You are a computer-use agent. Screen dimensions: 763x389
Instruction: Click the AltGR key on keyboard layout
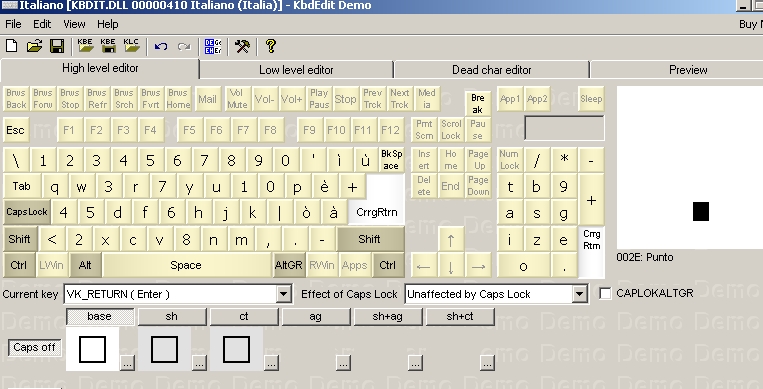click(289, 265)
